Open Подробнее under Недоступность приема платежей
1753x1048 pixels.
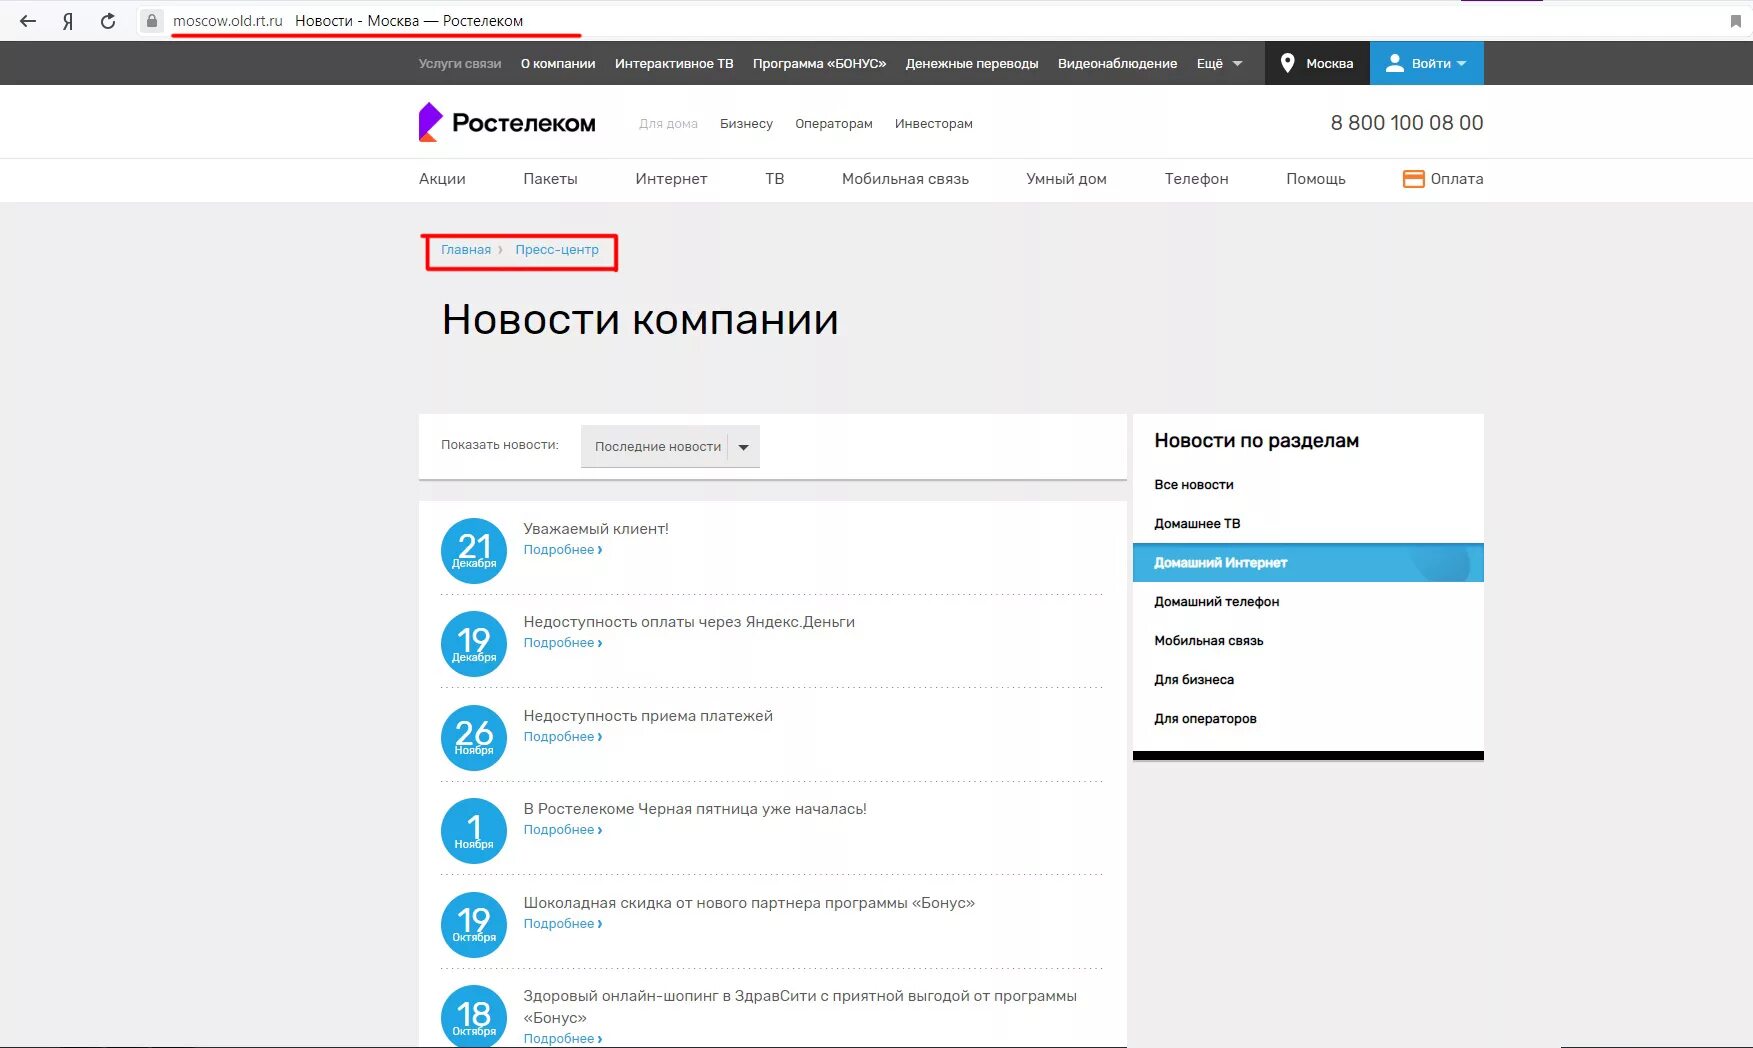tap(563, 737)
